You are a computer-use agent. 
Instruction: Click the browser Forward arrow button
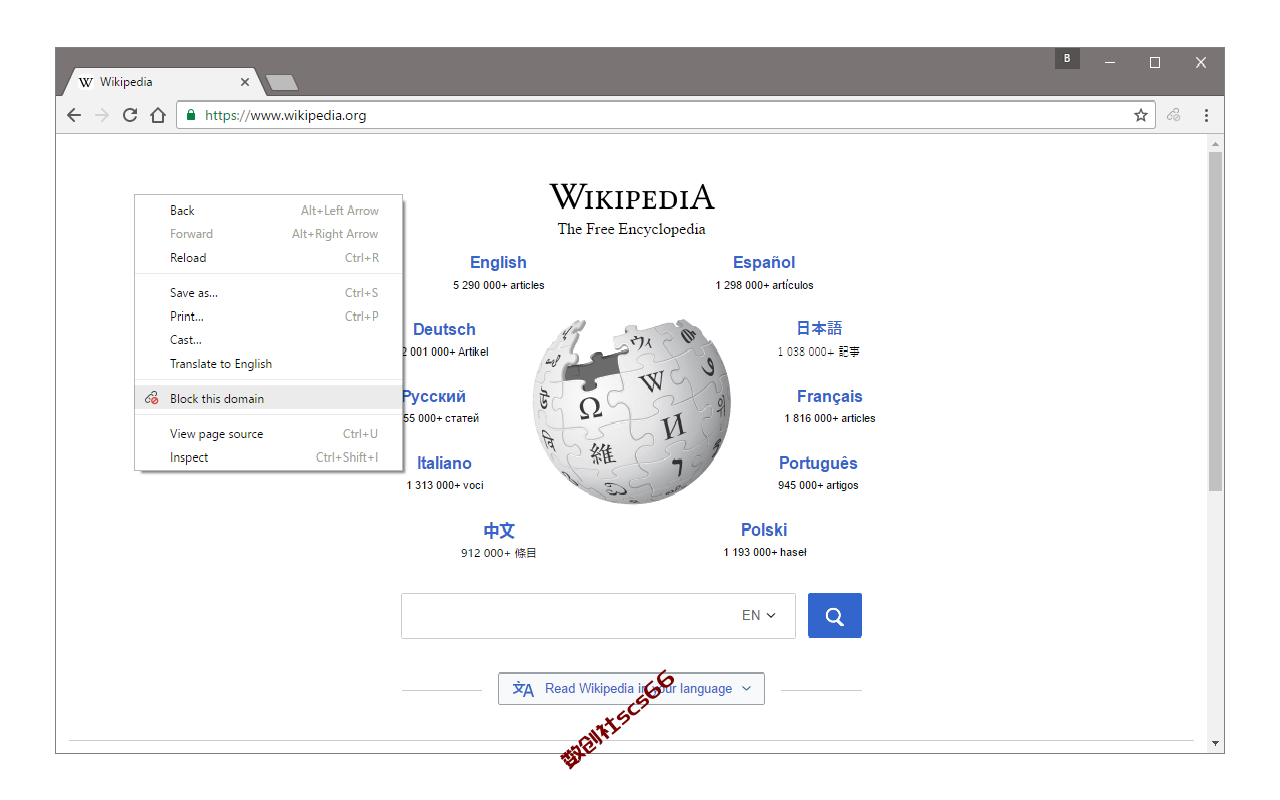point(101,115)
